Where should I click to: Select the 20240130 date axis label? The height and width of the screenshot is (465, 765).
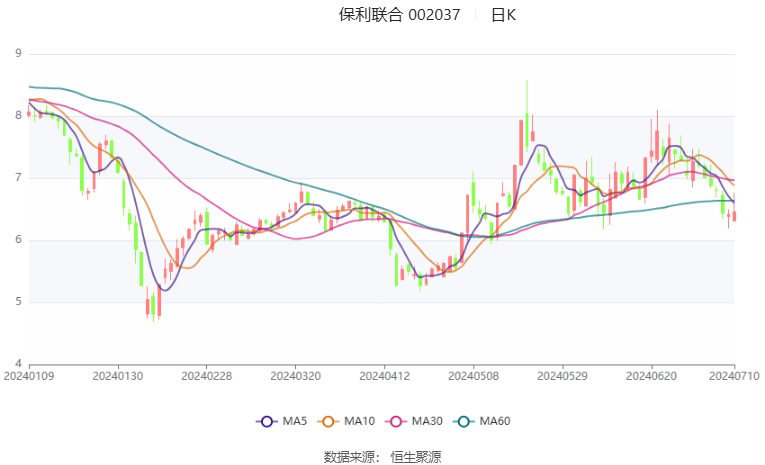tap(118, 376)
